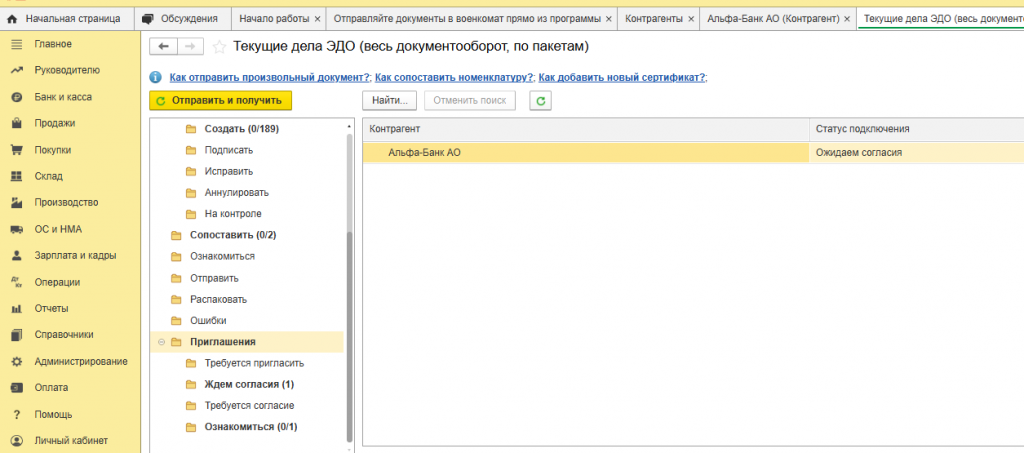
Task: Select Ознакомиться (0/1) under Приглашения
Action: coord(251,427)
